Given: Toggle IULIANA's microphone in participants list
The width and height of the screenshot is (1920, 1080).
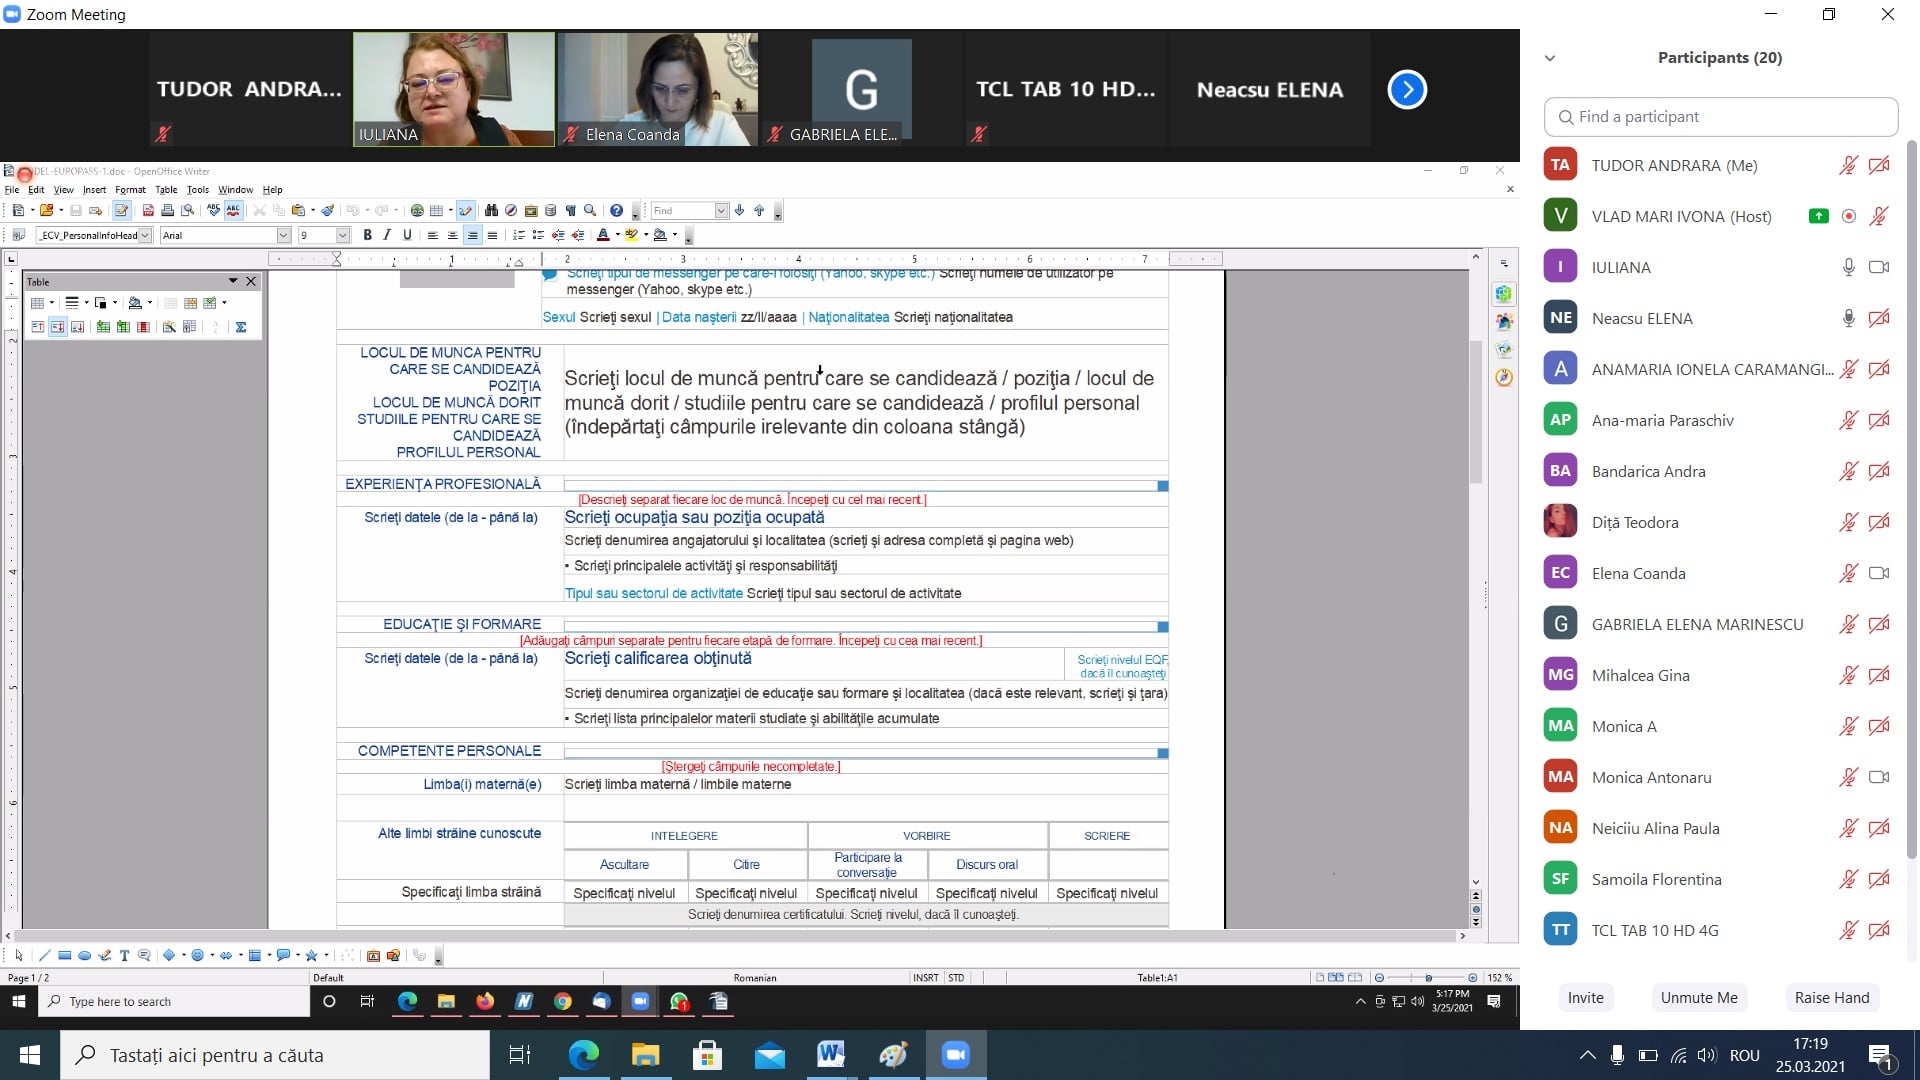Looking at the screenshot, I should (x=1848, y=267).
